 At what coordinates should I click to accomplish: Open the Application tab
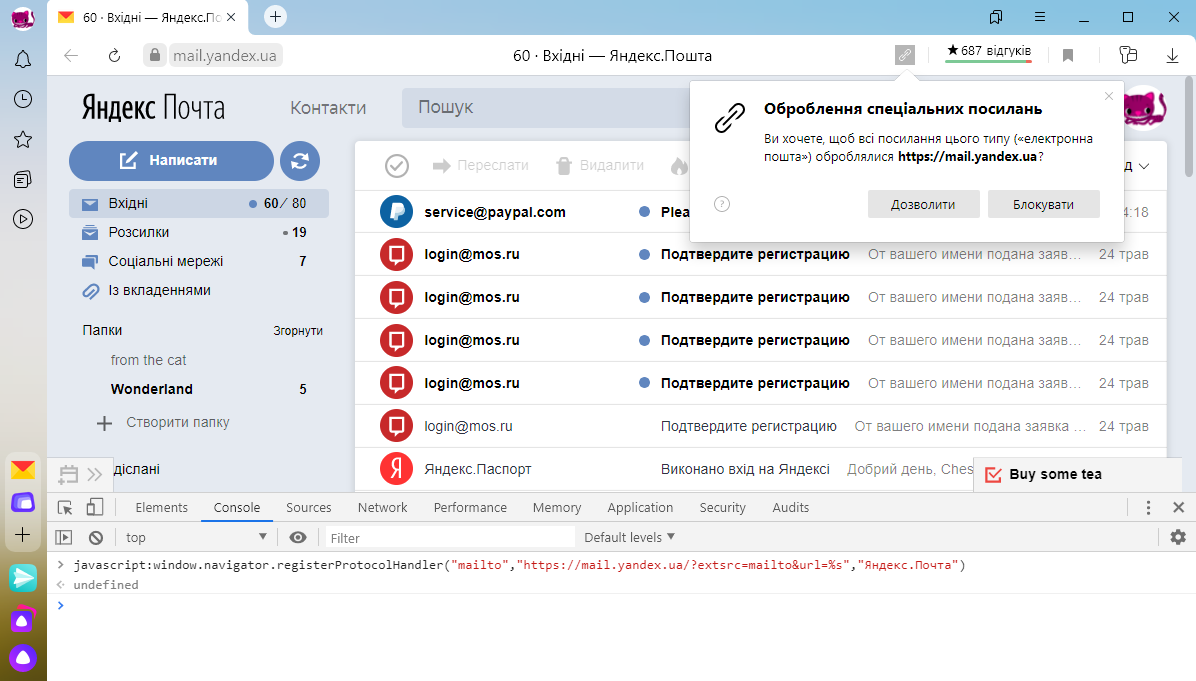tap(640, 508)
